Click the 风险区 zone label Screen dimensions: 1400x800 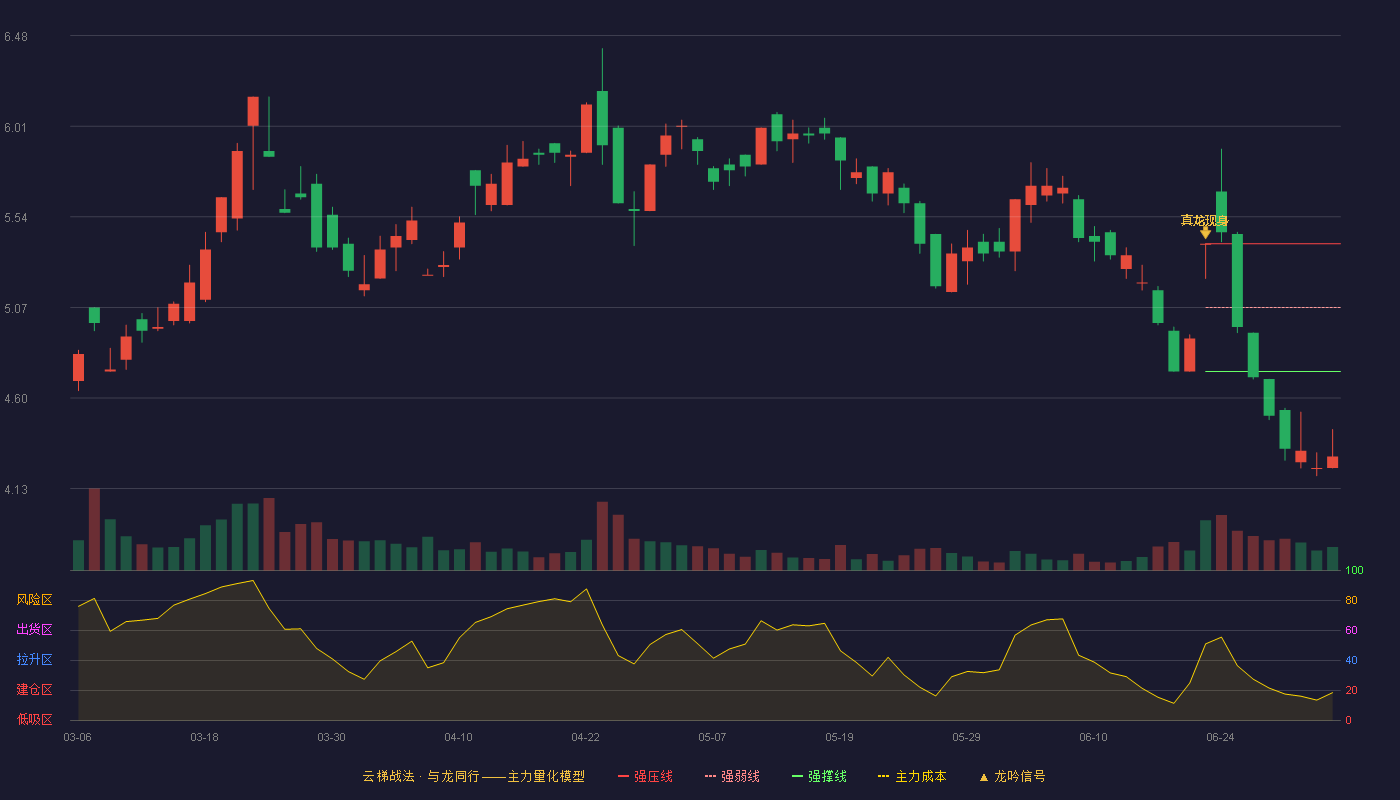click(x=35, y=600)
